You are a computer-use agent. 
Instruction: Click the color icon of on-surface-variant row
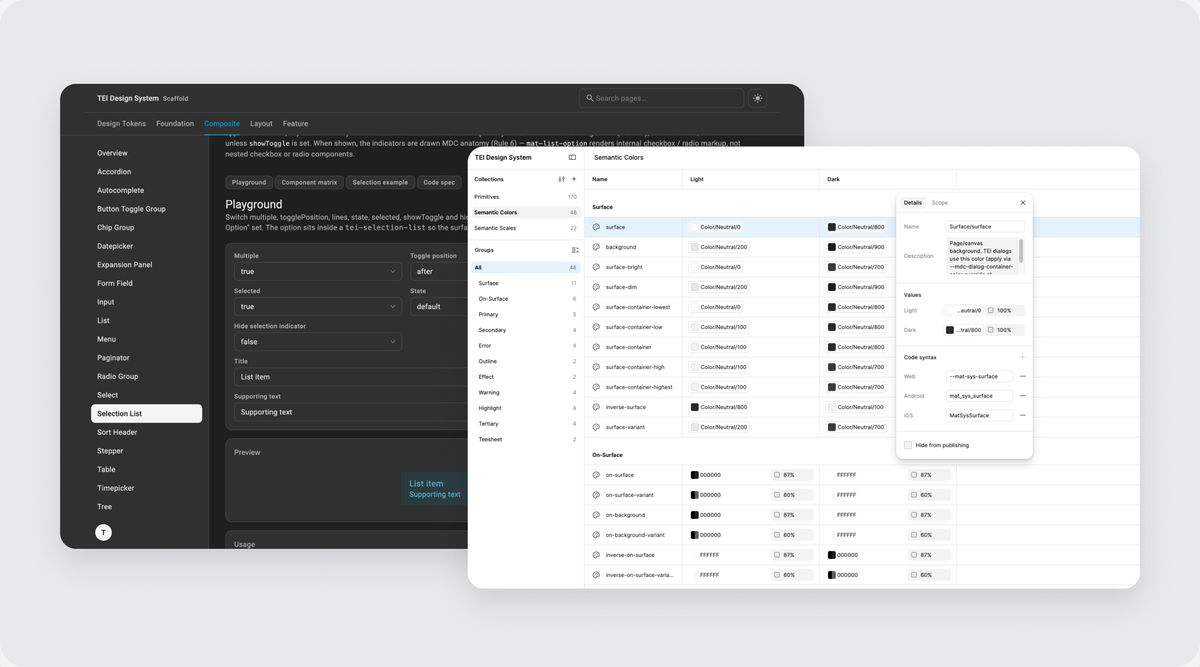tap(596, 495)
